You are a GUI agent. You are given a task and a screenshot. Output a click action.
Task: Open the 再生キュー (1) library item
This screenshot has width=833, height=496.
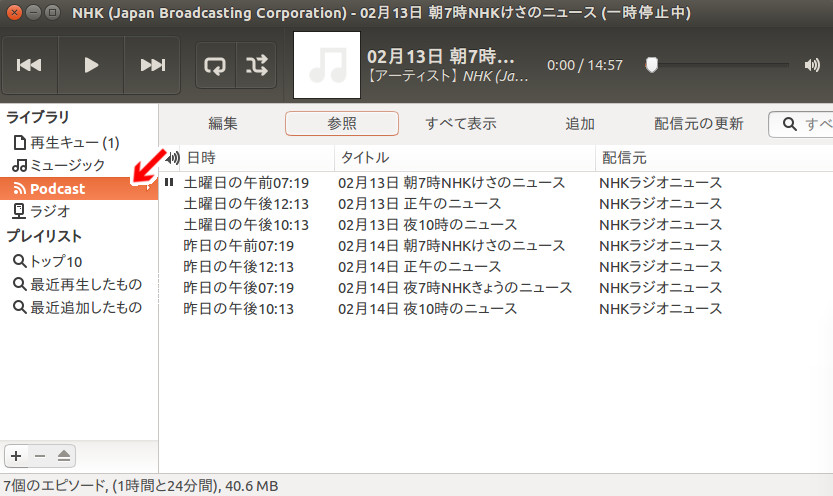tap(66, 142)
